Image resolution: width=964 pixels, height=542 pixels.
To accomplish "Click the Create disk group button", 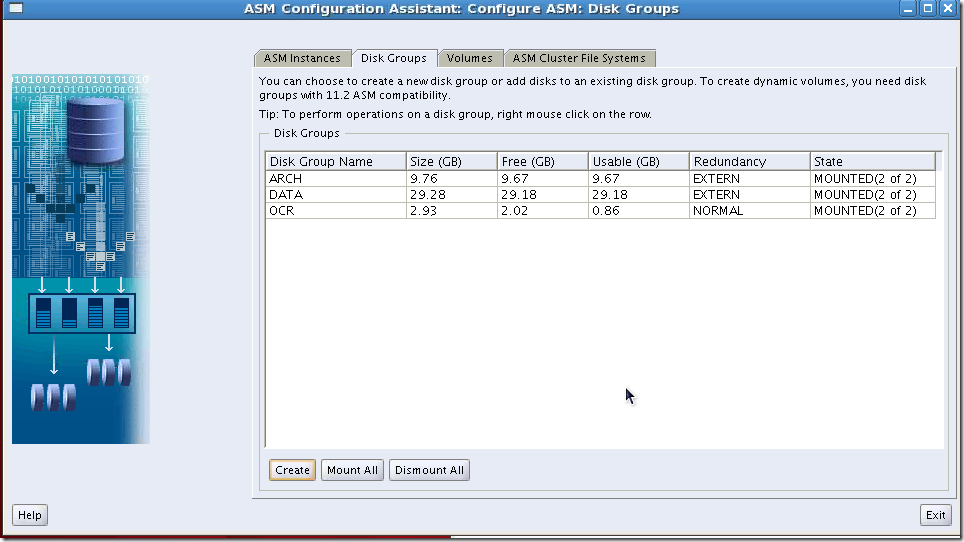I will pos(292,470).
